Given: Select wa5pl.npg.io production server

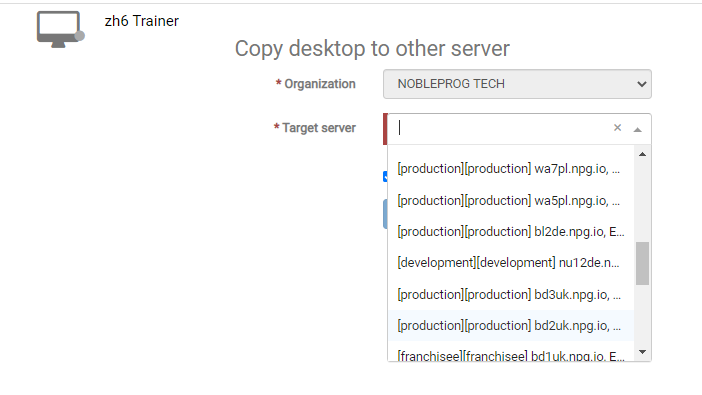Looking at the screenshot, I should 510,201.
